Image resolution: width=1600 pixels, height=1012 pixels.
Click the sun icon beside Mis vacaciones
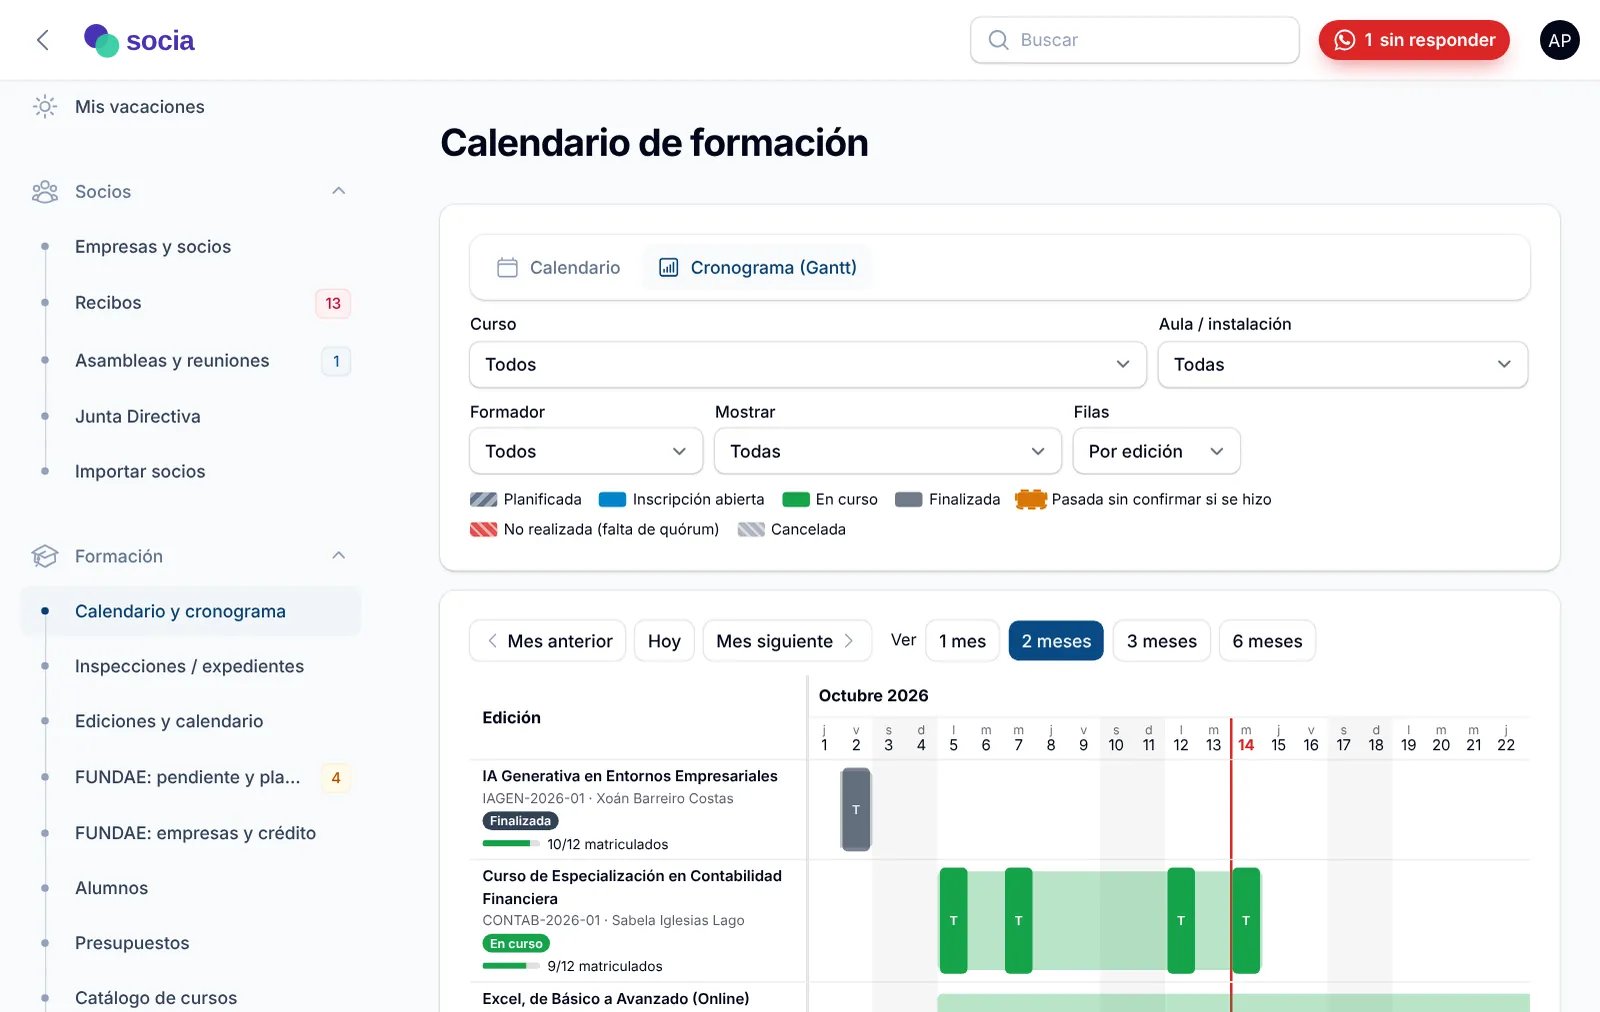45,107
